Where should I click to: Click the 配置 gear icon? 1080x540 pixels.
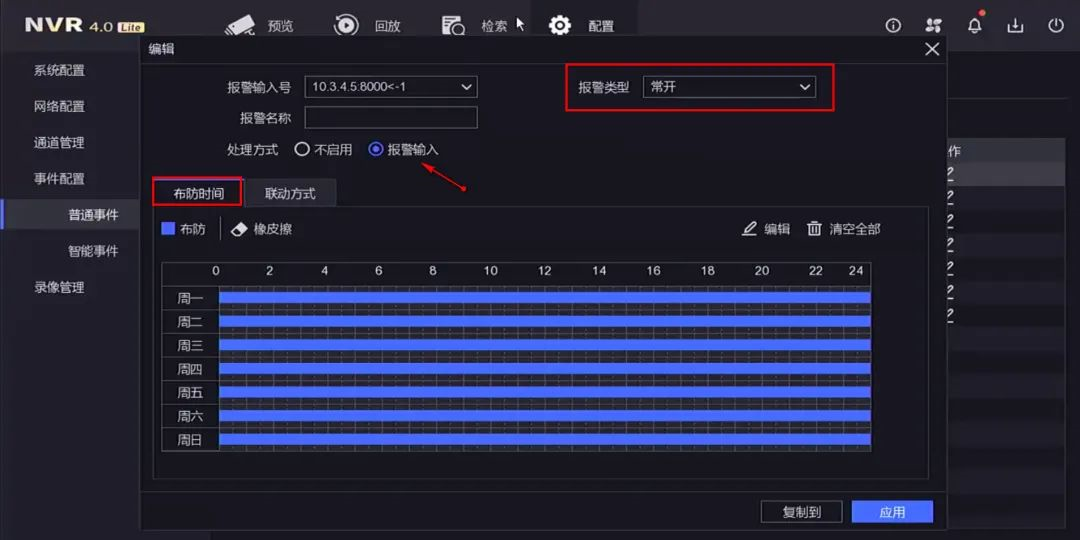click(560, 25)
